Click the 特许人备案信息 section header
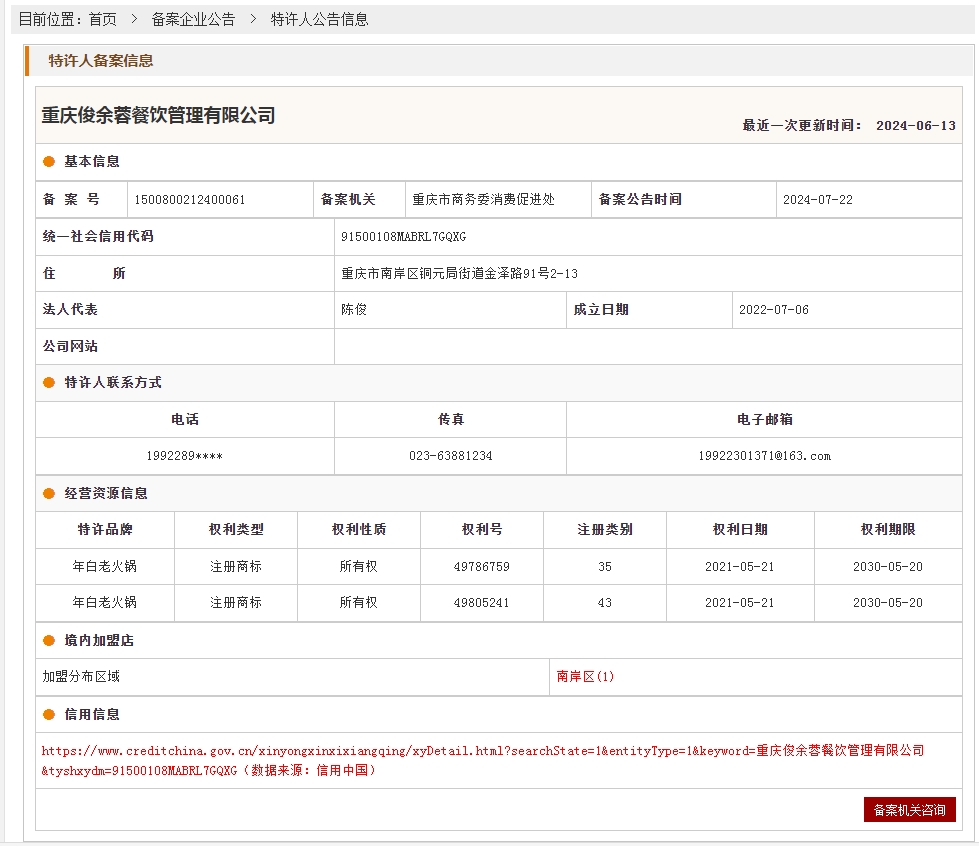This screenshot has width=979, height=846. tap(101, 61)
